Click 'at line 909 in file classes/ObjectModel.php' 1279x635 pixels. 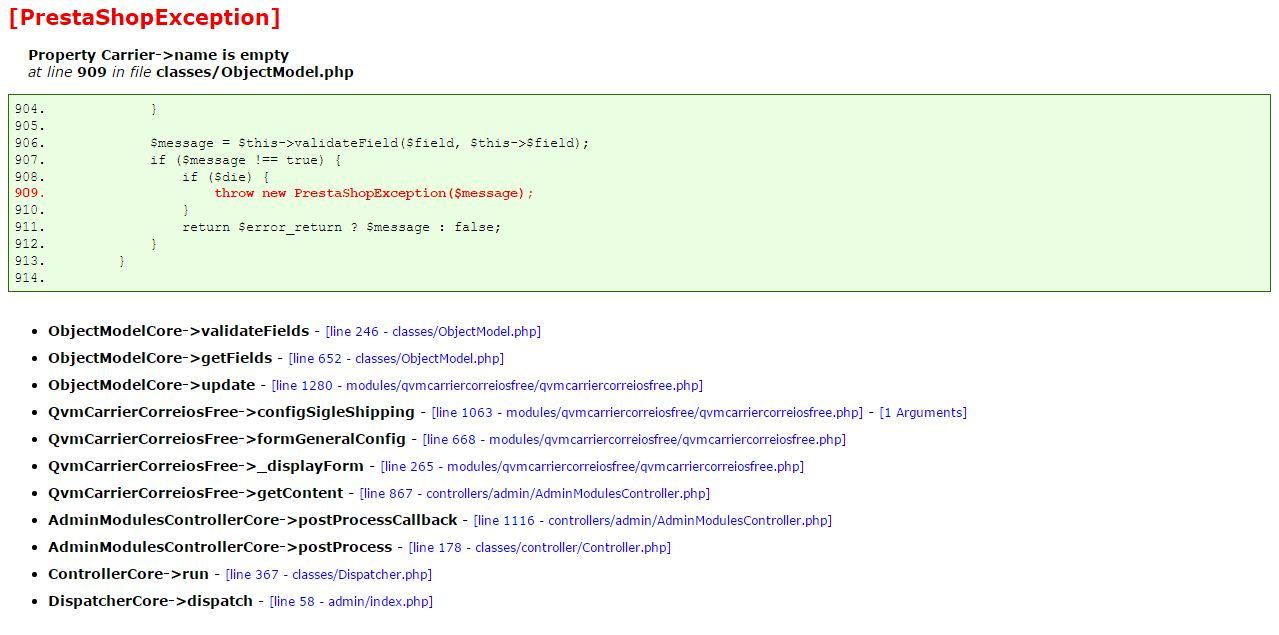(191, 72)
